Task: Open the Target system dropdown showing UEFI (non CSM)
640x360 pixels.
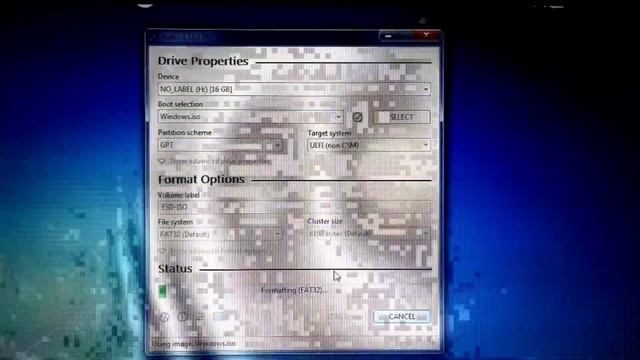Action: click(369, 145)
